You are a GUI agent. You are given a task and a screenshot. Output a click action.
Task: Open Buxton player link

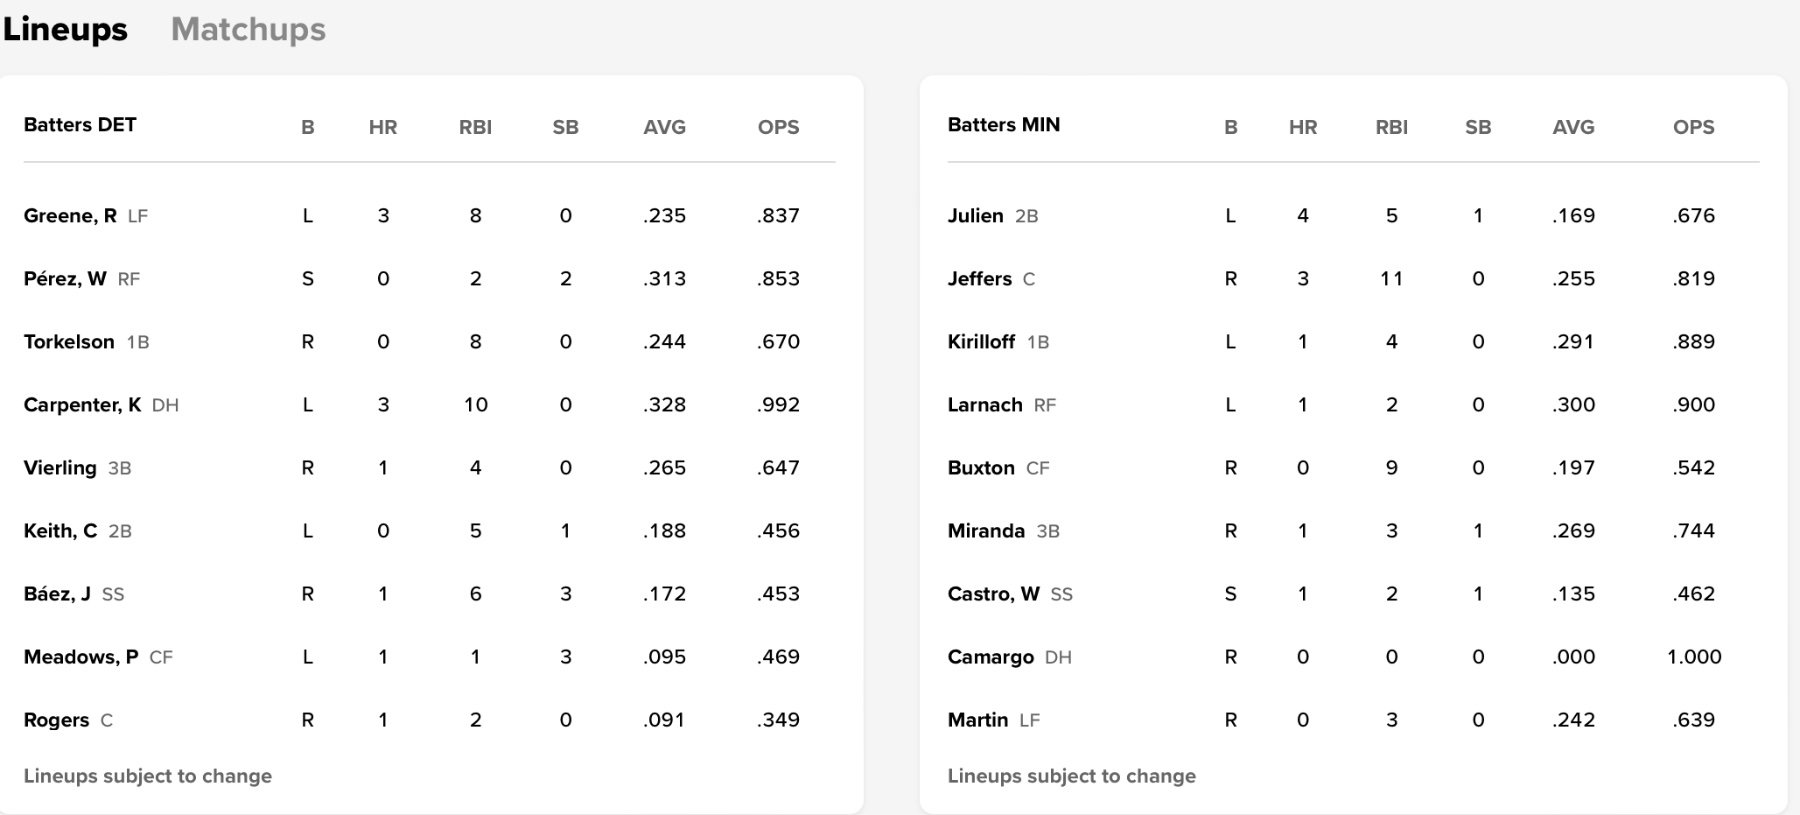click(981, 468)
